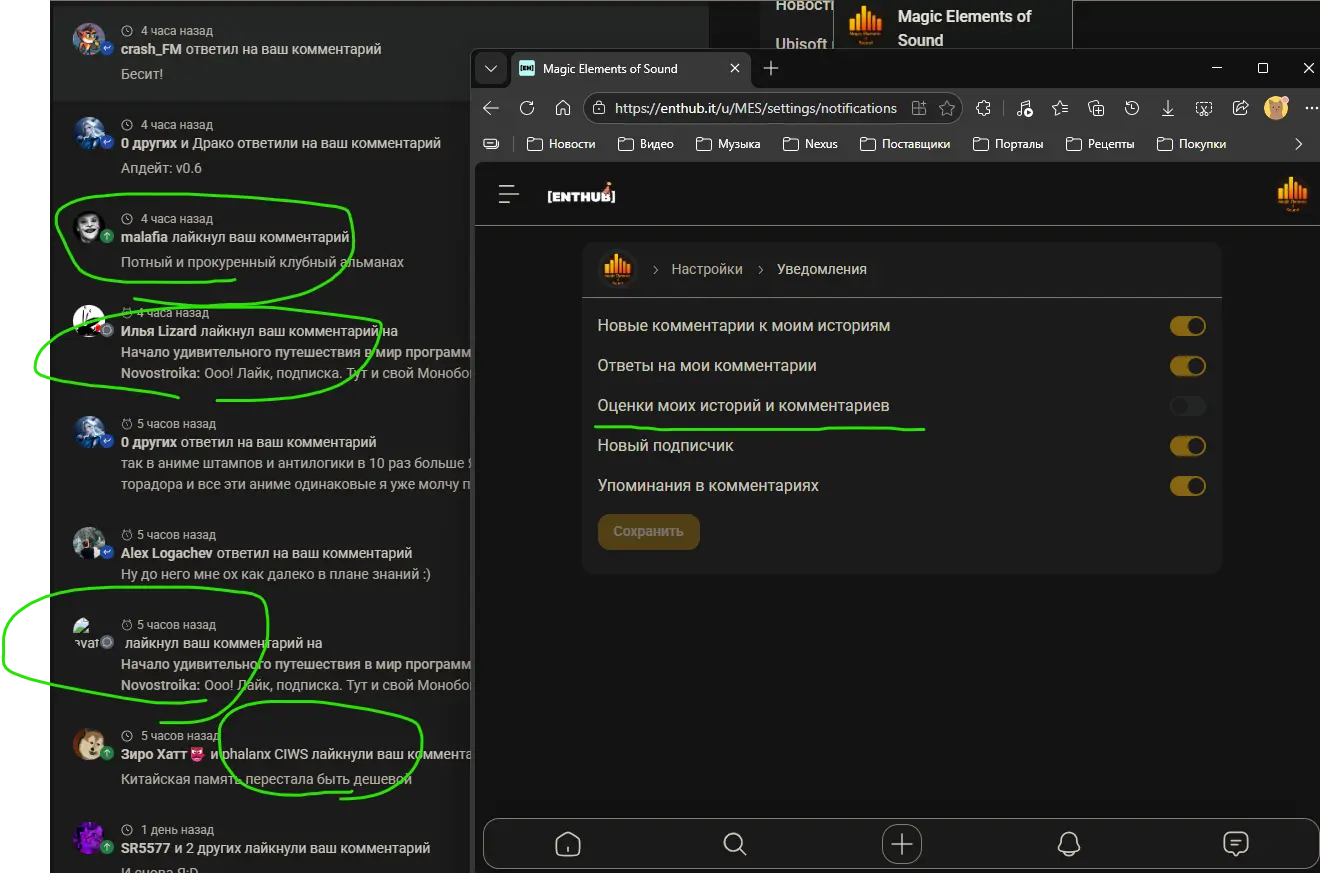Open the browser Downloads arrow icon
Screen dimensions: 1320x873
1167,108
